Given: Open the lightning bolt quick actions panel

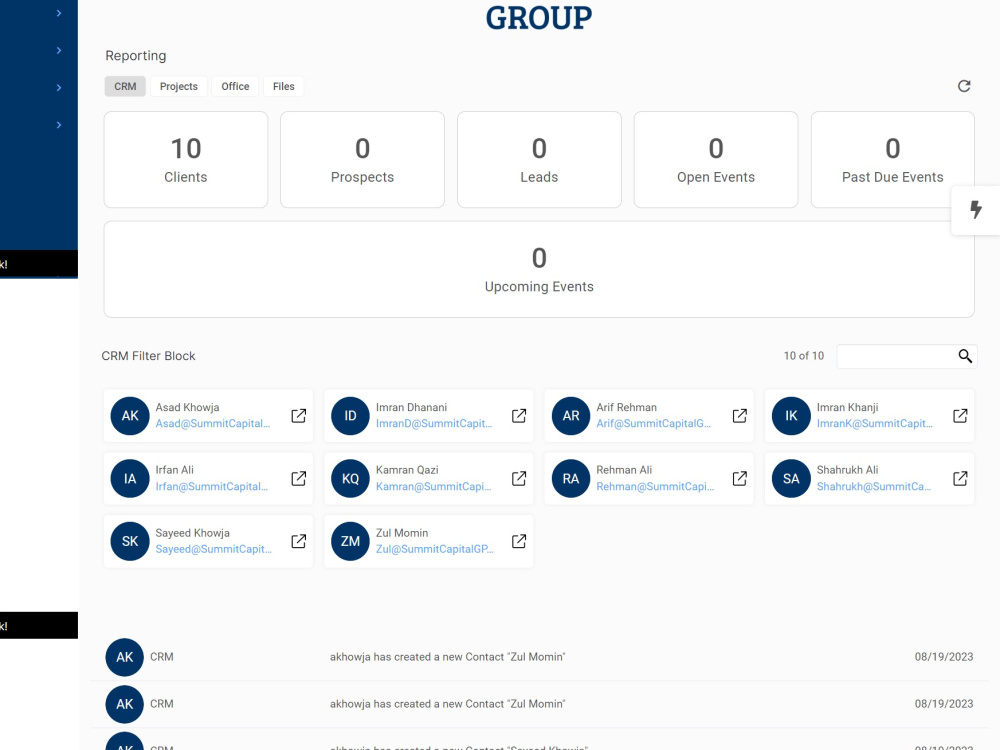Looking at the screenshot, I should coord(975,210).
